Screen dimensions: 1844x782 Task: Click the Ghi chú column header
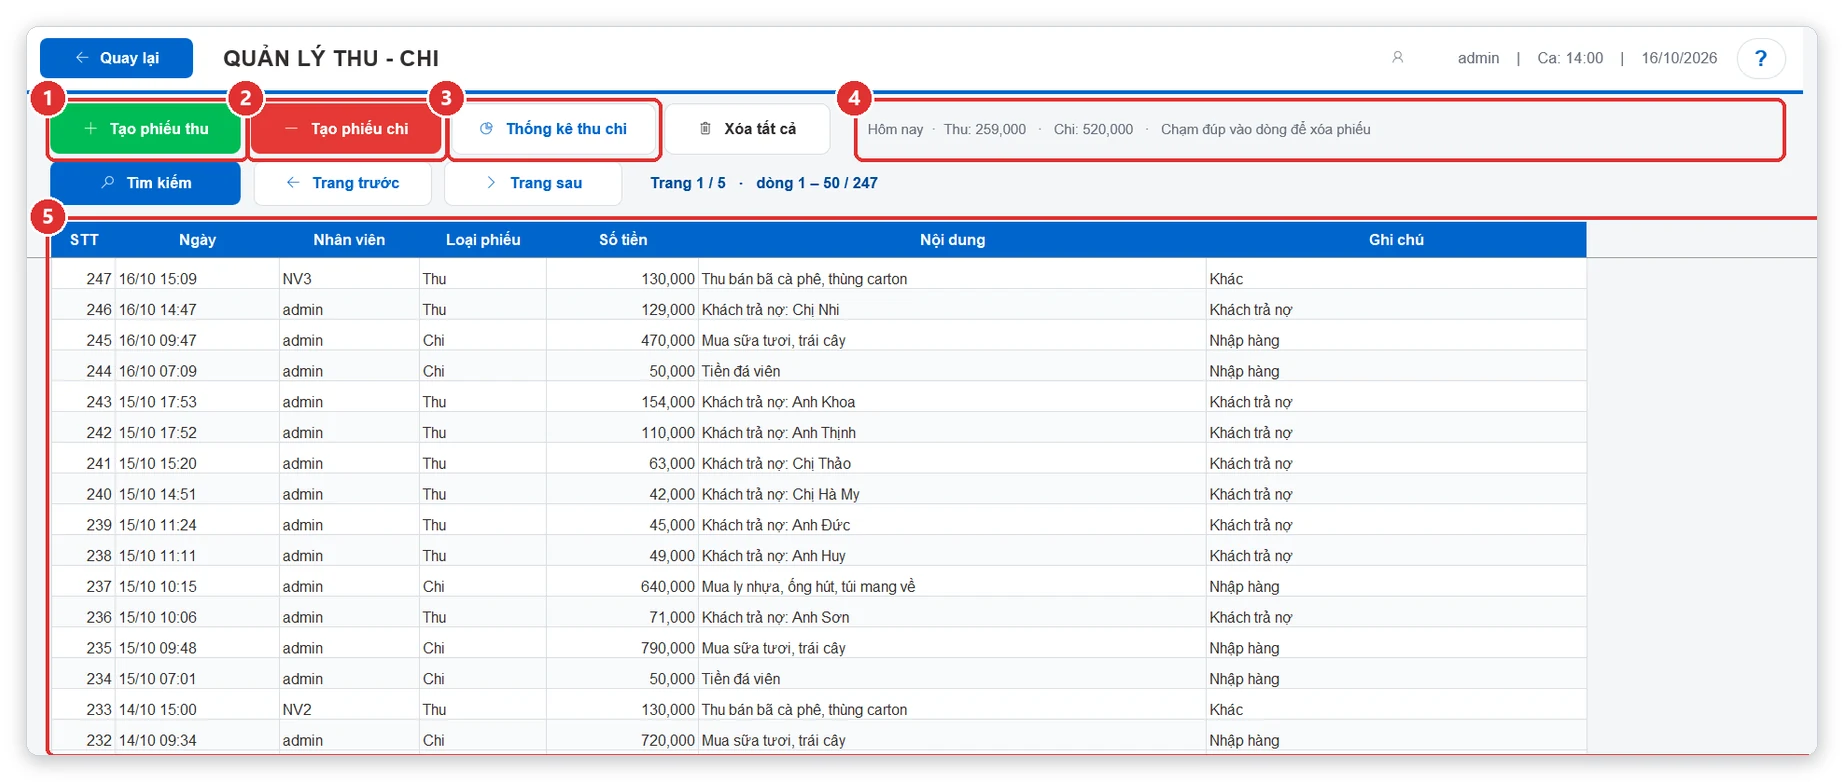pyautogui.click(x=1396, y=240)
